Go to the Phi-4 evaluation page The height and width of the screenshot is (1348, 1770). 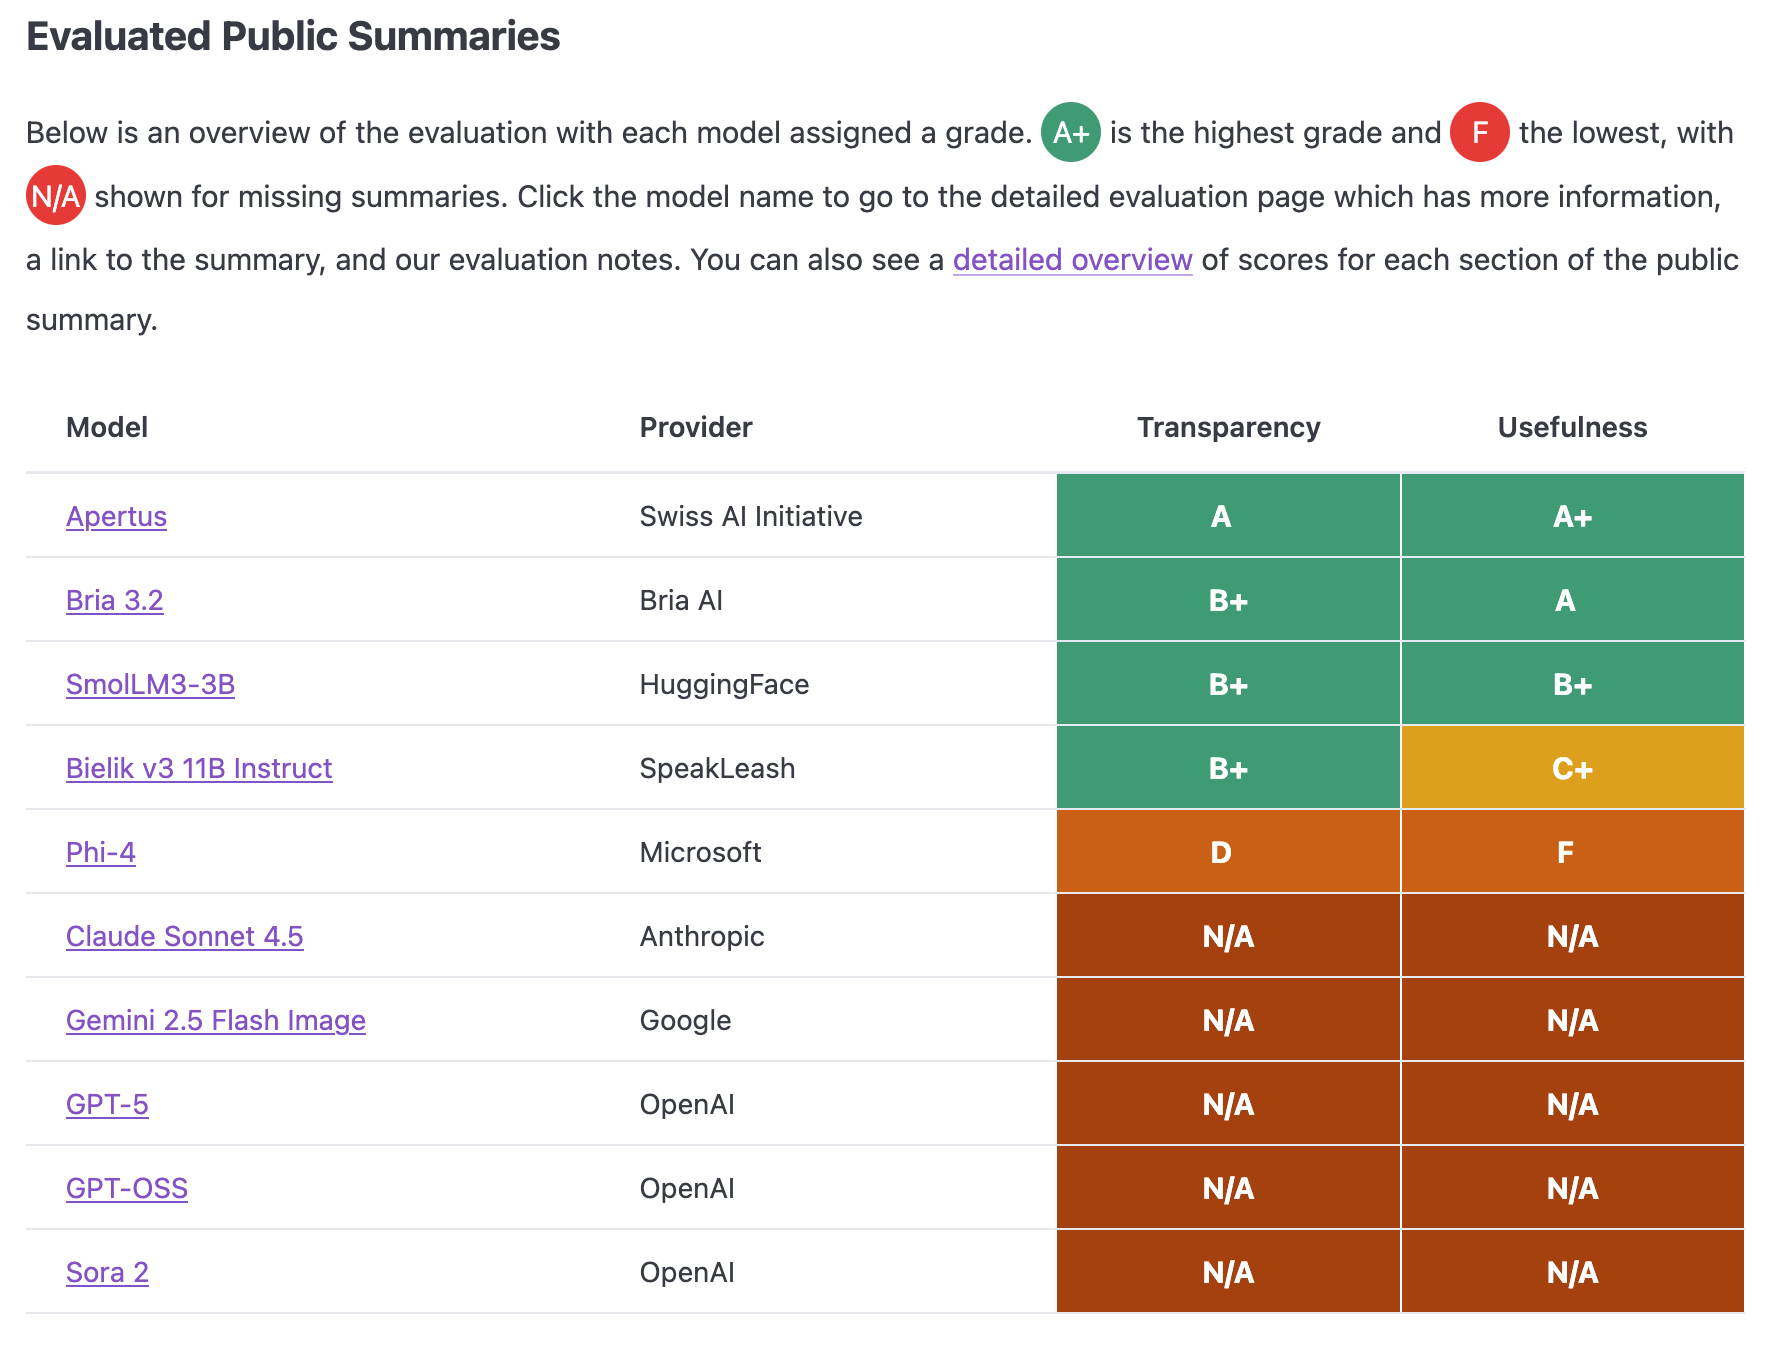[100, 852]
